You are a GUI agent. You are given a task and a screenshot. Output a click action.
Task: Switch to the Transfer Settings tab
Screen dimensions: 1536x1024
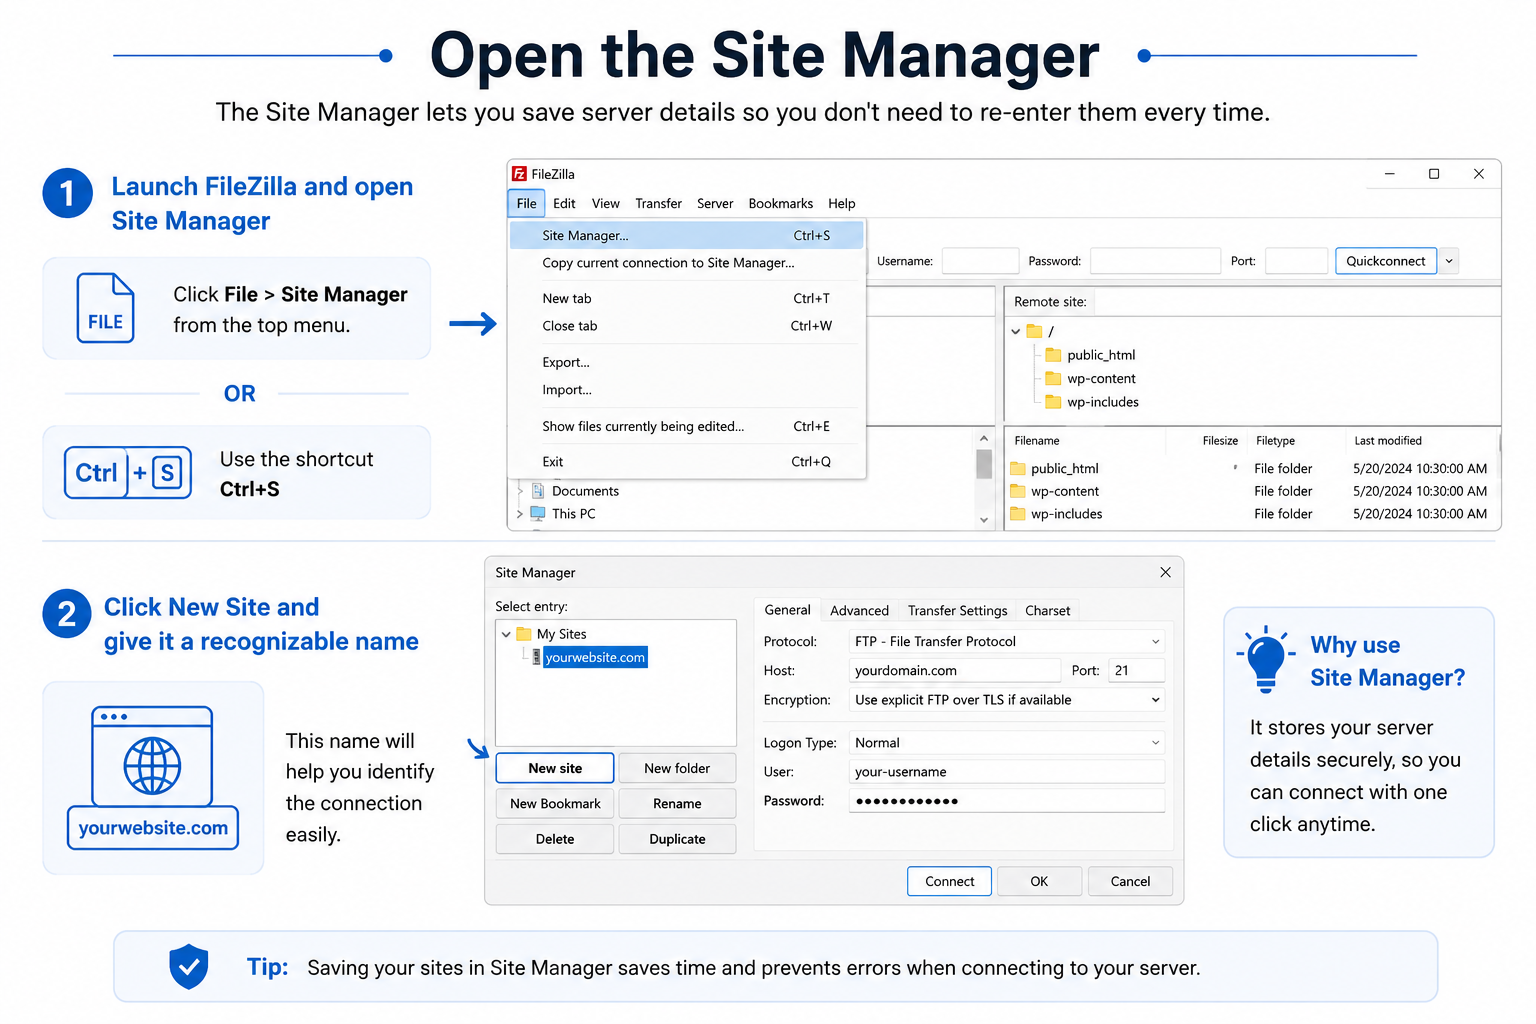[x=957, y=611]
